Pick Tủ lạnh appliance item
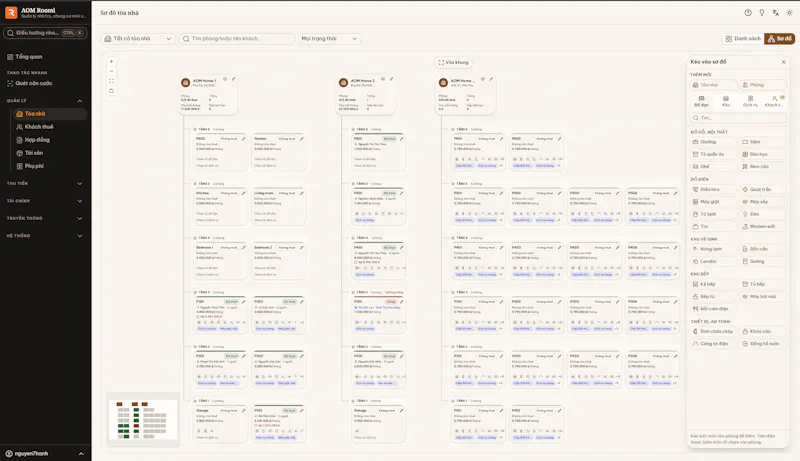 [713, 214]
